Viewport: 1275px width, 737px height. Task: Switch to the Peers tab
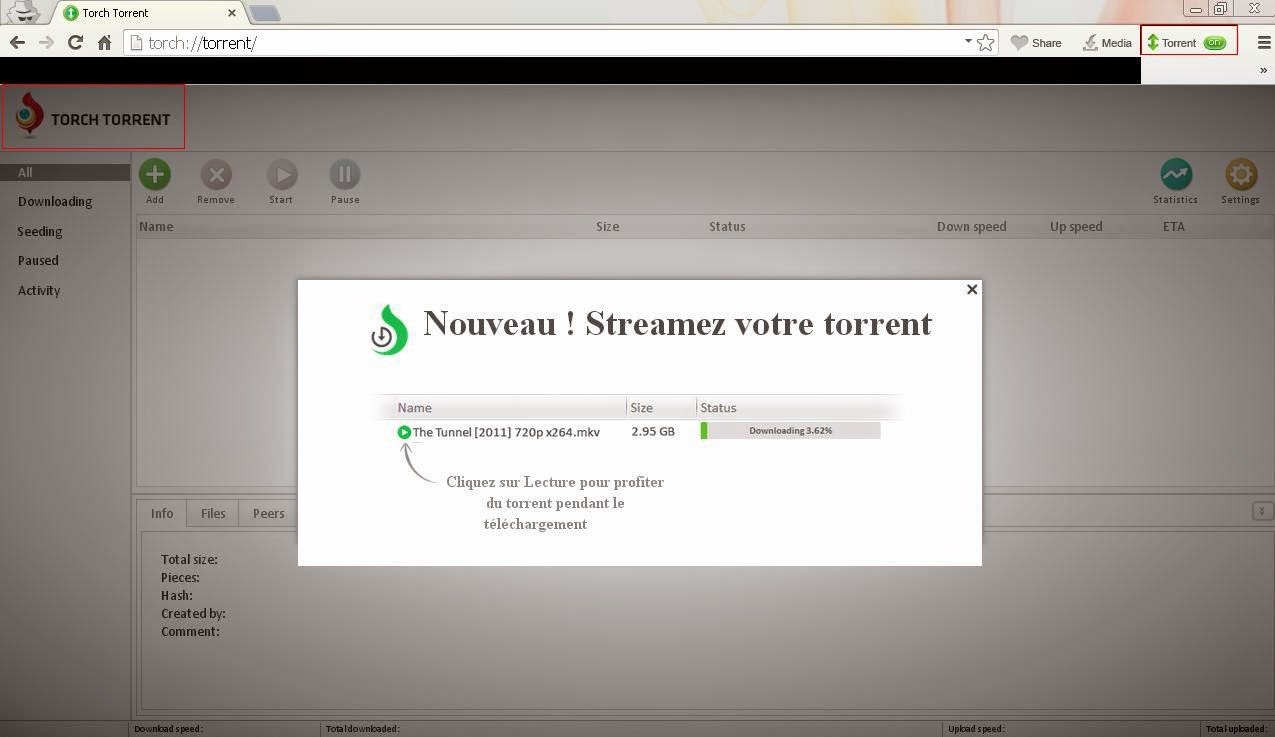tap(268, 513)
